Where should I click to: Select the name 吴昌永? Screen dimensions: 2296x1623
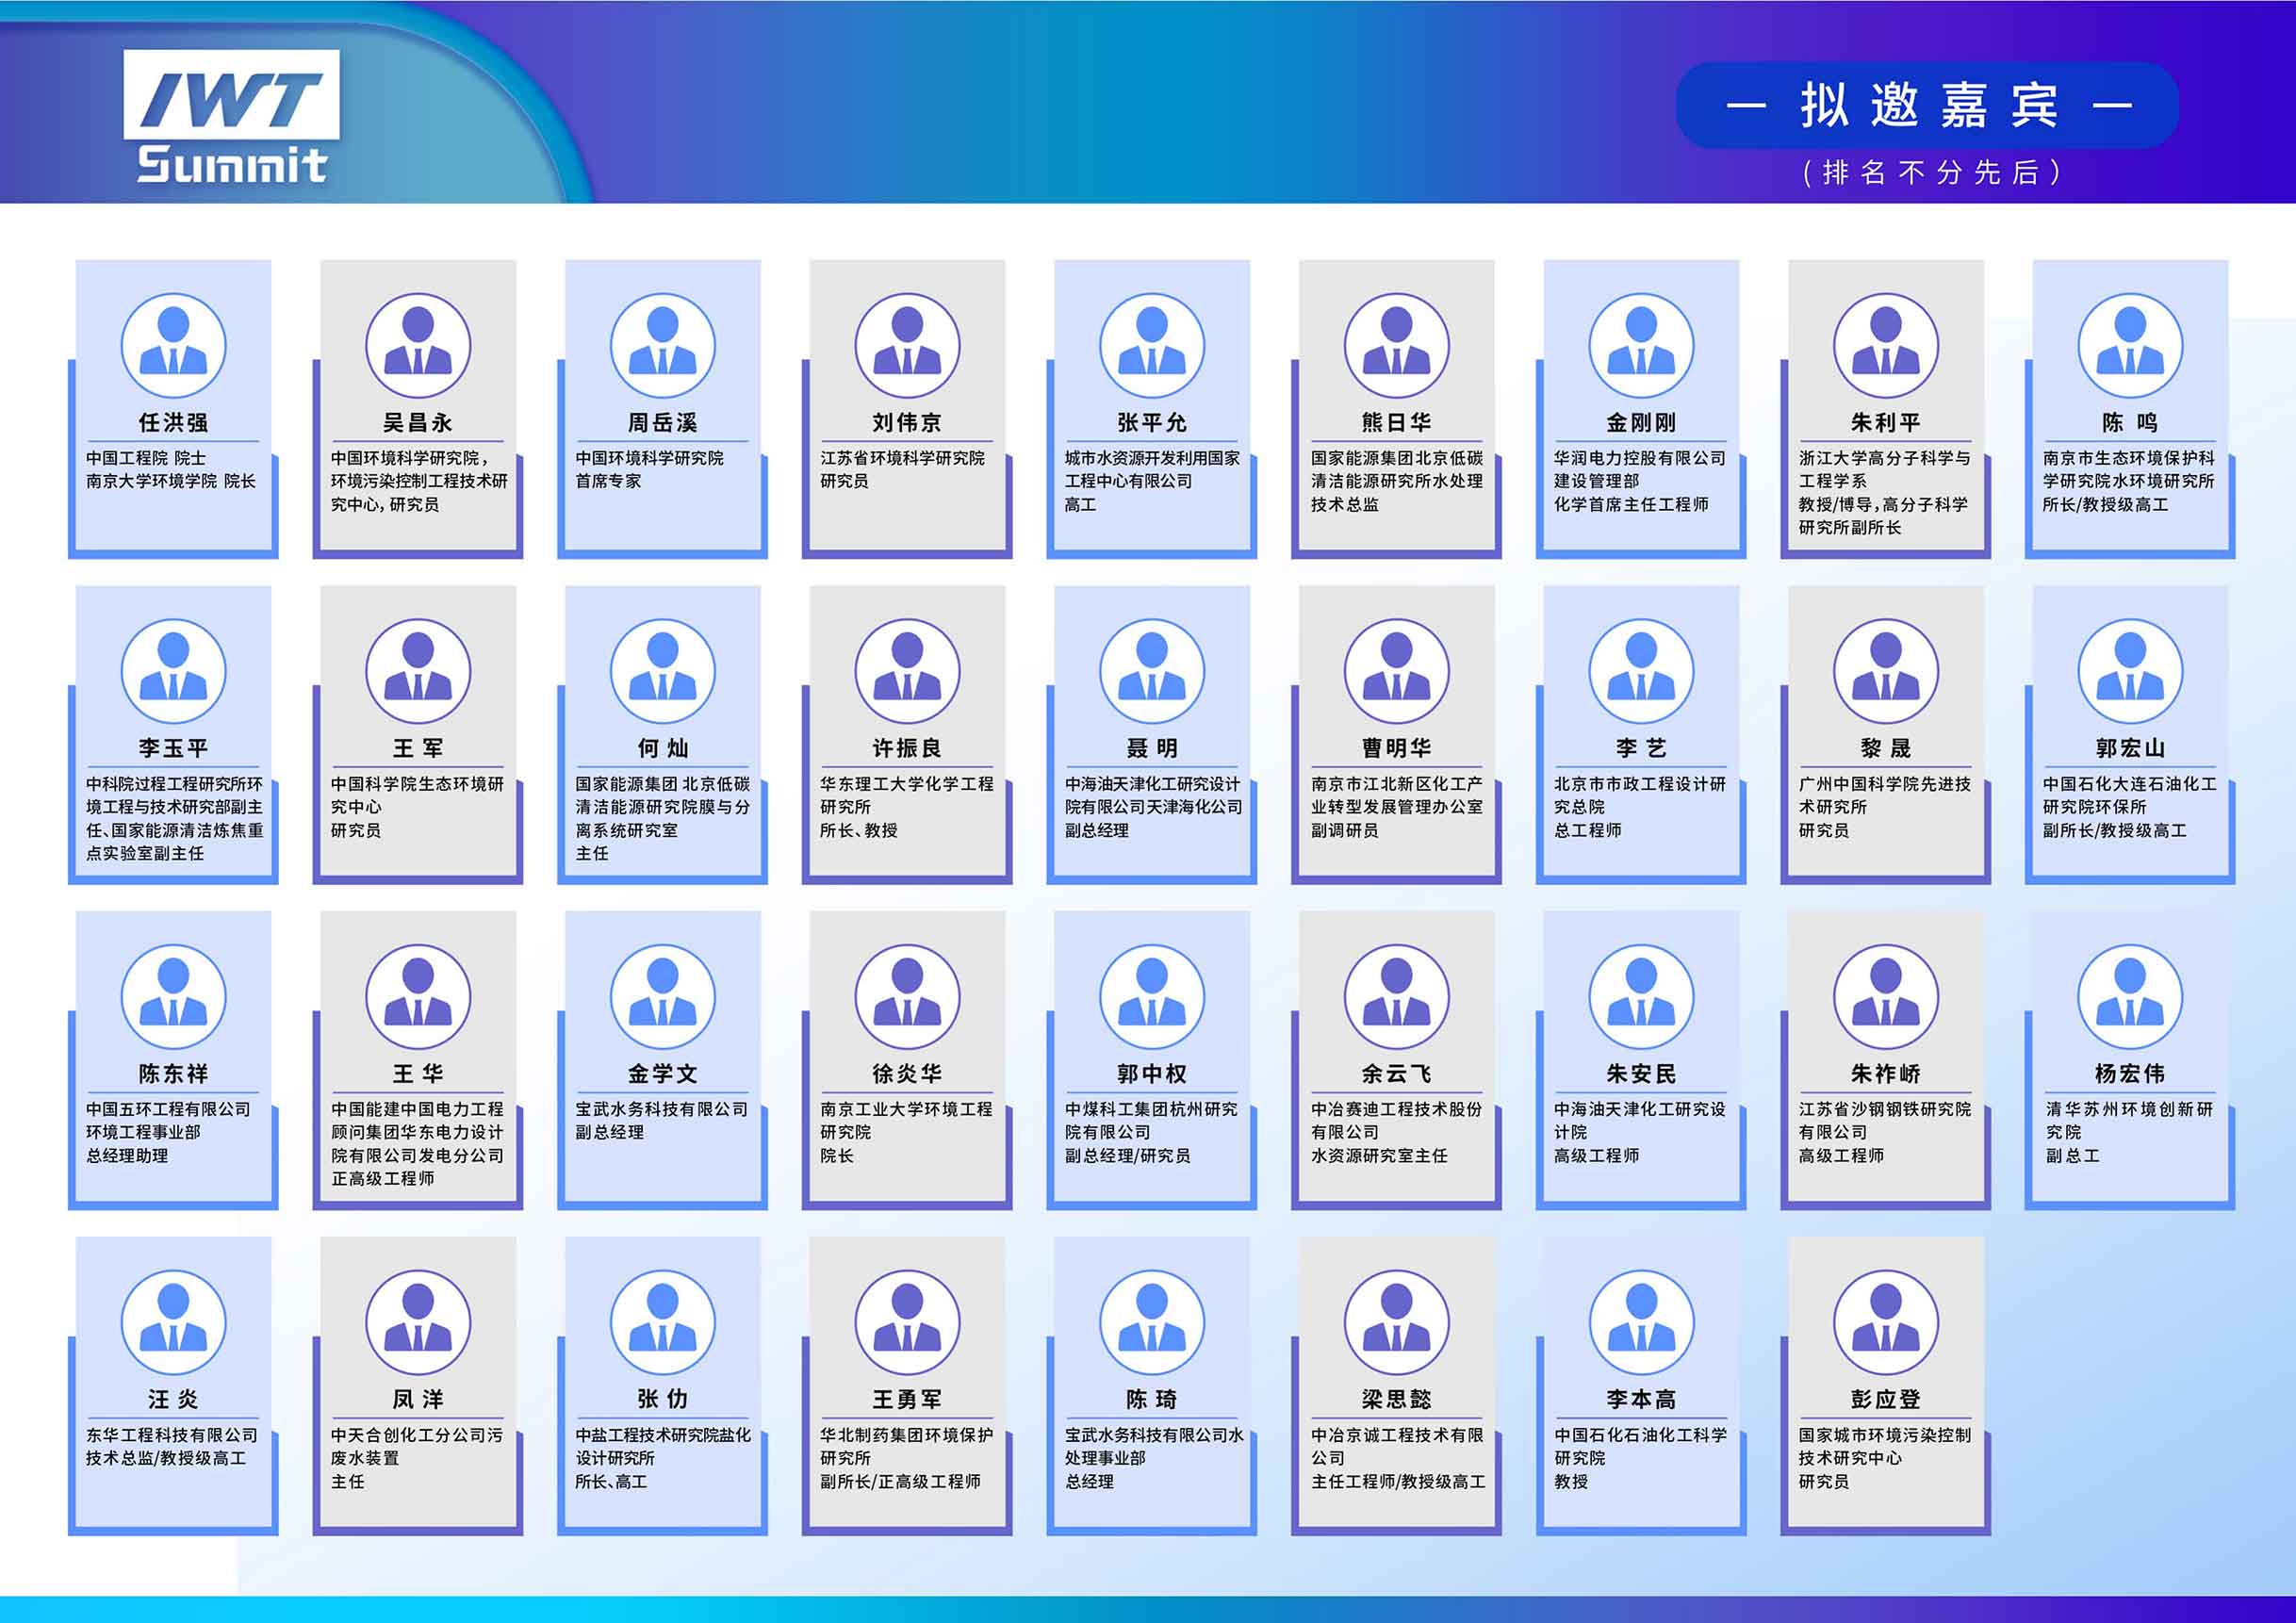point(418,423)
